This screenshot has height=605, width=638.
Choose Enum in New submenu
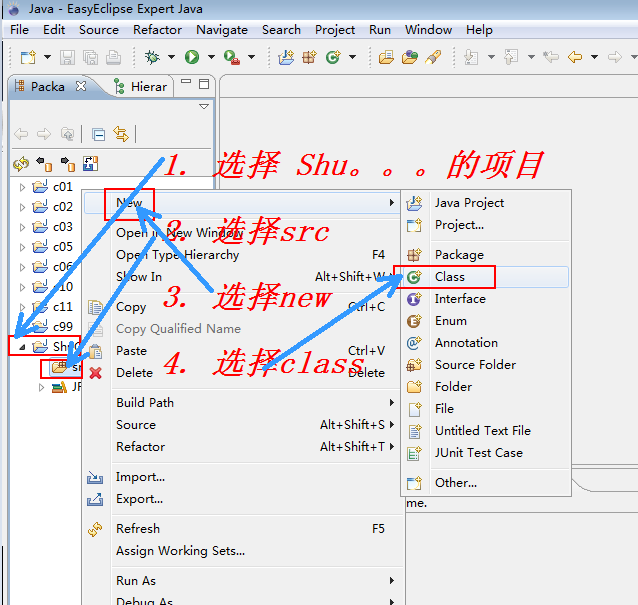pyautogui.click(x=485, y=321)
